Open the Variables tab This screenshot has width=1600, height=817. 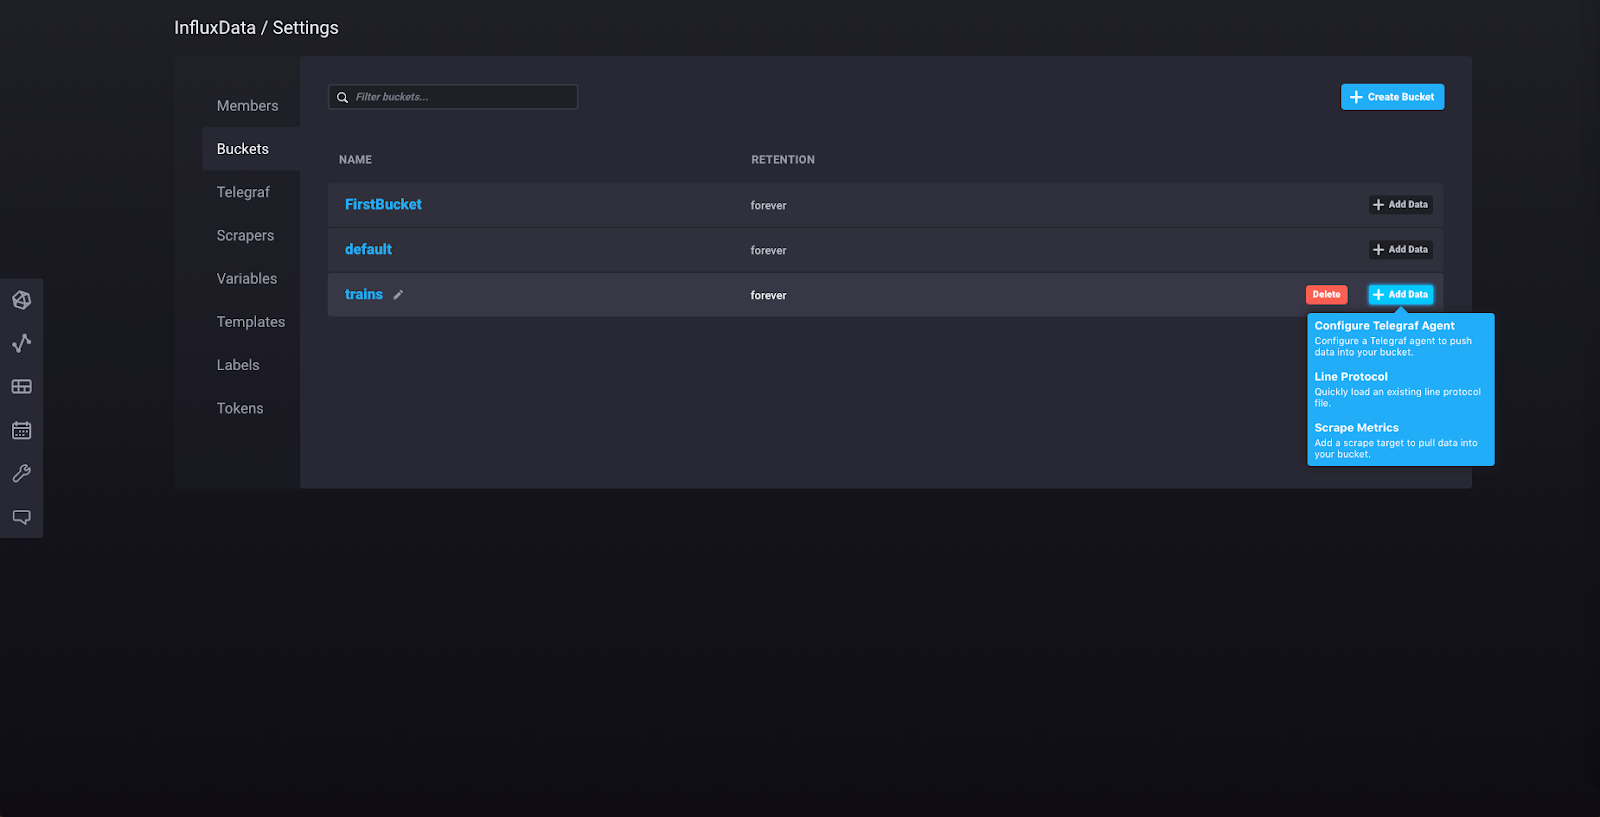pos(247,279)
